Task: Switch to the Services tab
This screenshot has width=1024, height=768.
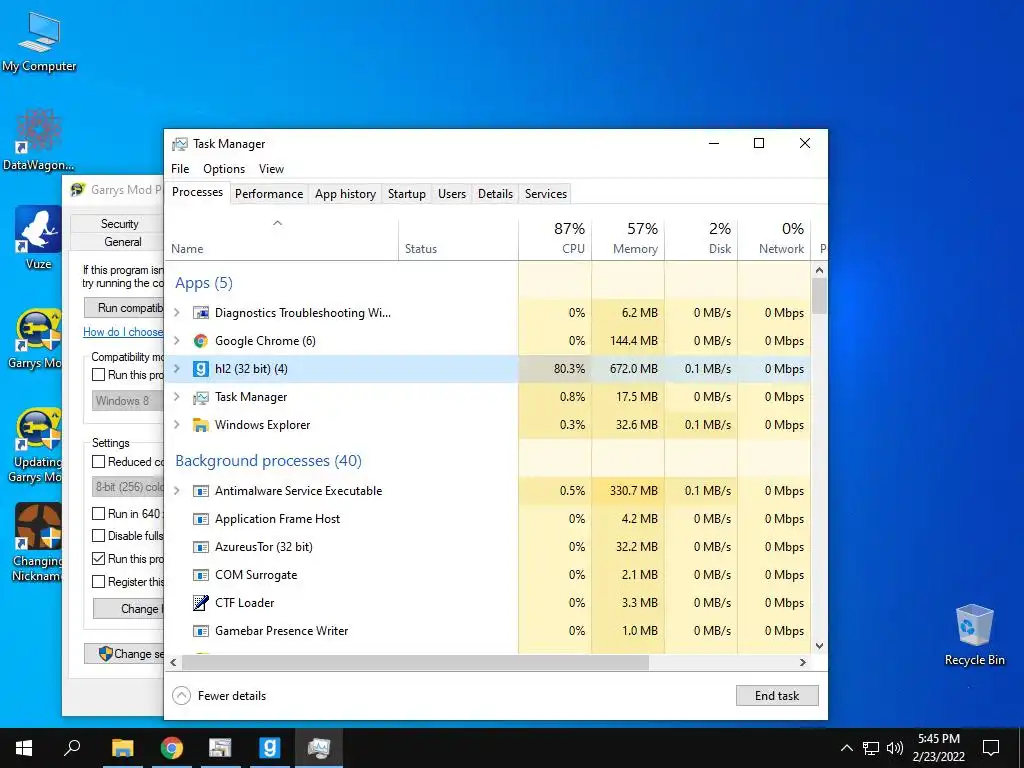Action: [x=546, y=194]
